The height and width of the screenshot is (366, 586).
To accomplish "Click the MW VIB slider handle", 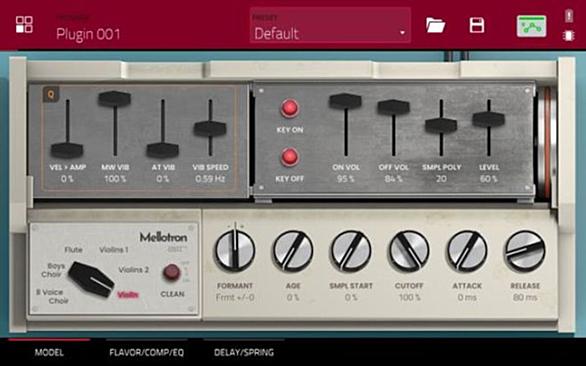I will point(114,99).
